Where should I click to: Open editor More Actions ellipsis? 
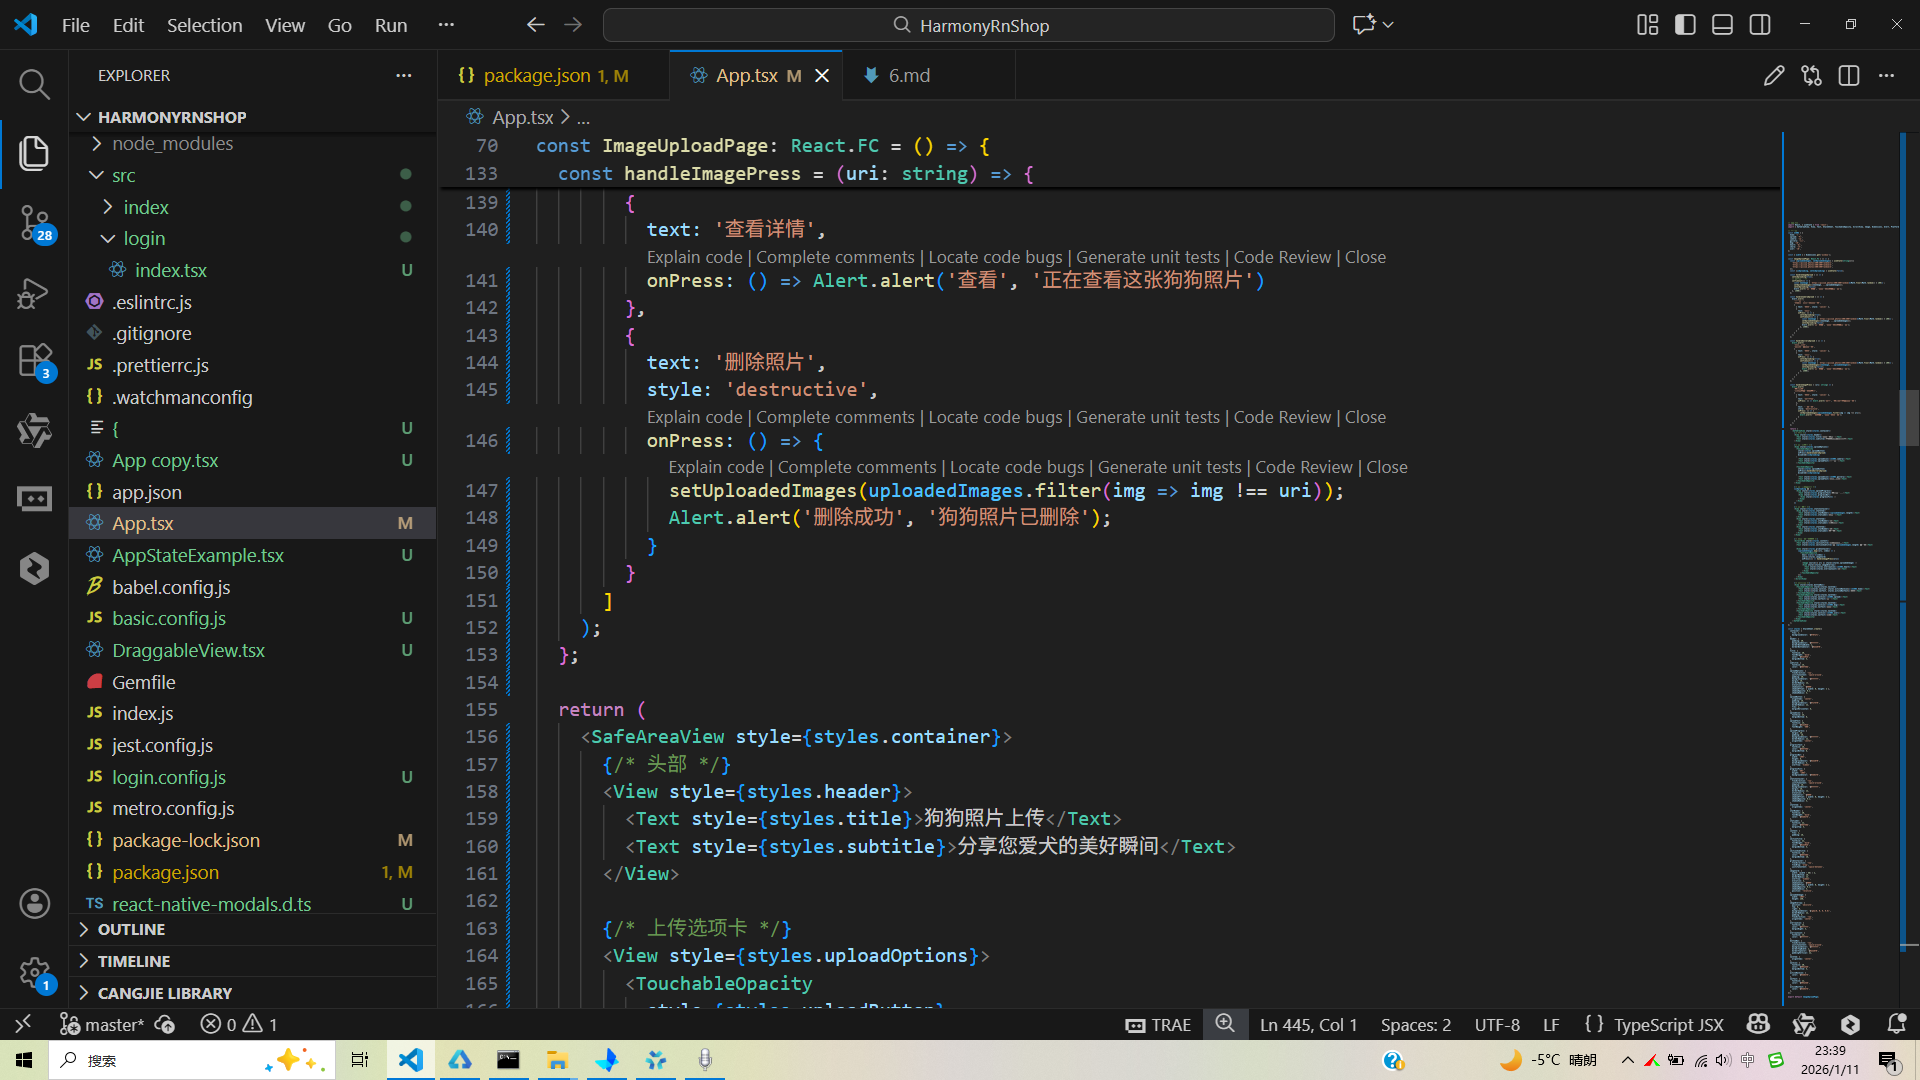[1886, 76]
